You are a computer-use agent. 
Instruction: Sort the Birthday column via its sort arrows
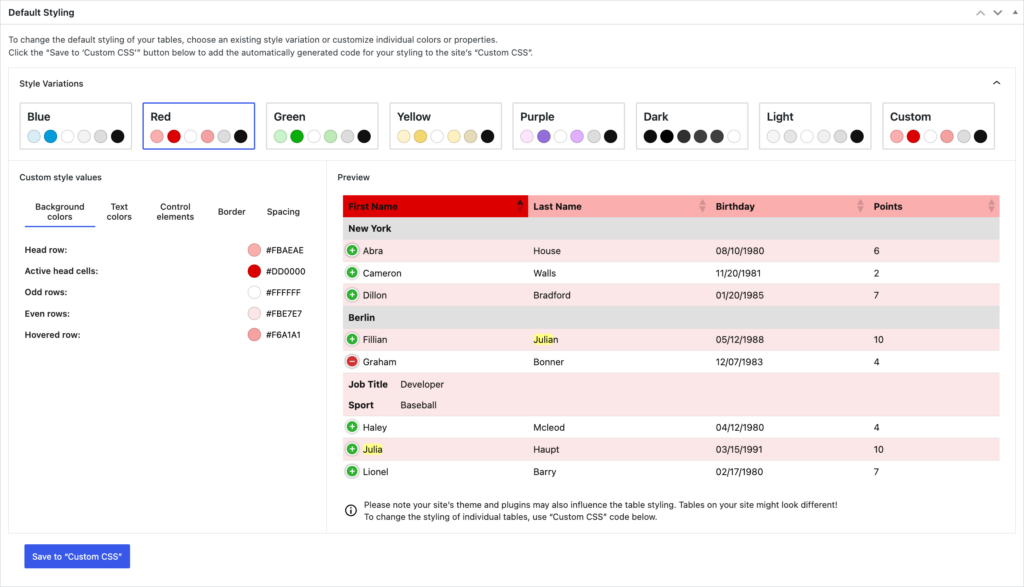(x=862, y=206)
